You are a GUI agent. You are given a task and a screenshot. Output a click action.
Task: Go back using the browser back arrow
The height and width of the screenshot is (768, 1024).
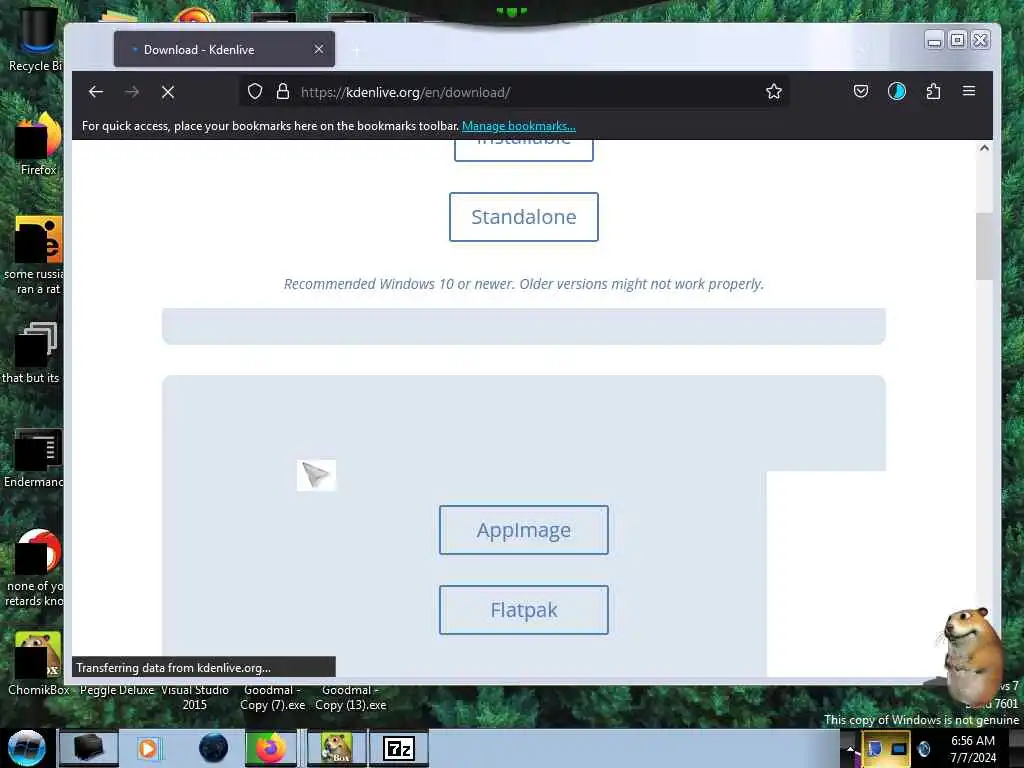pos(96,92)
